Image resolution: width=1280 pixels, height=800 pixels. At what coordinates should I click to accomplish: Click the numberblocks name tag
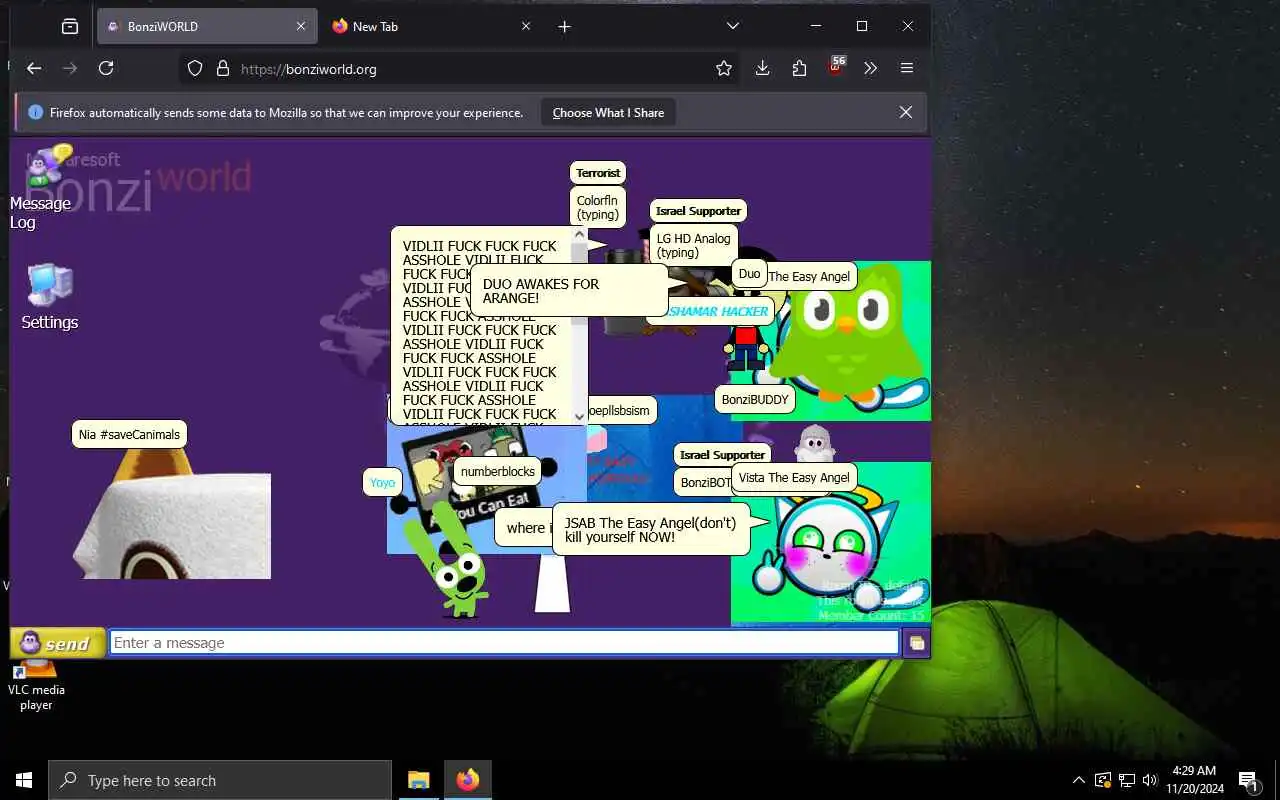(x=497, y=471)
